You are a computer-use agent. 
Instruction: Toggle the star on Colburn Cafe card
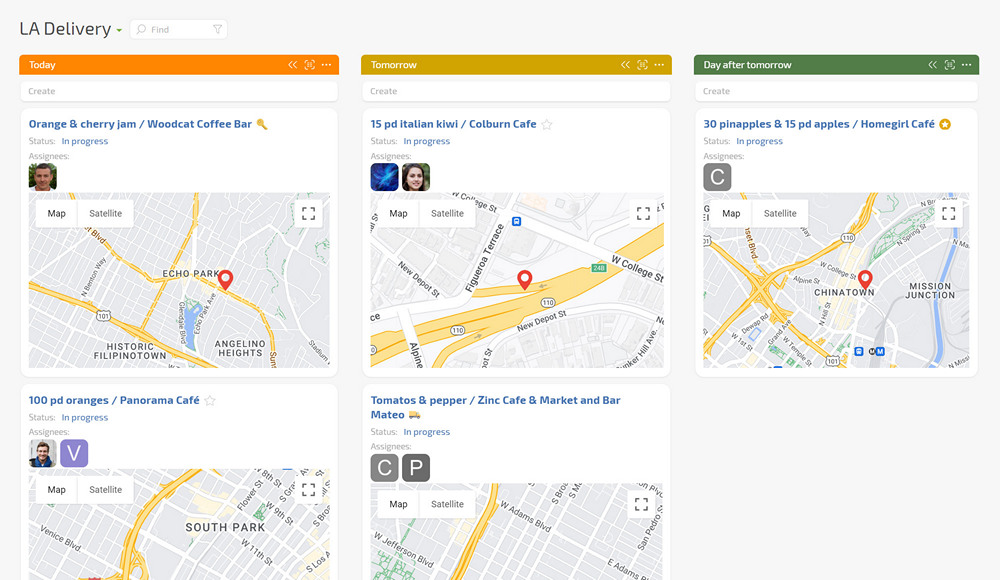(x=547, y=125)
